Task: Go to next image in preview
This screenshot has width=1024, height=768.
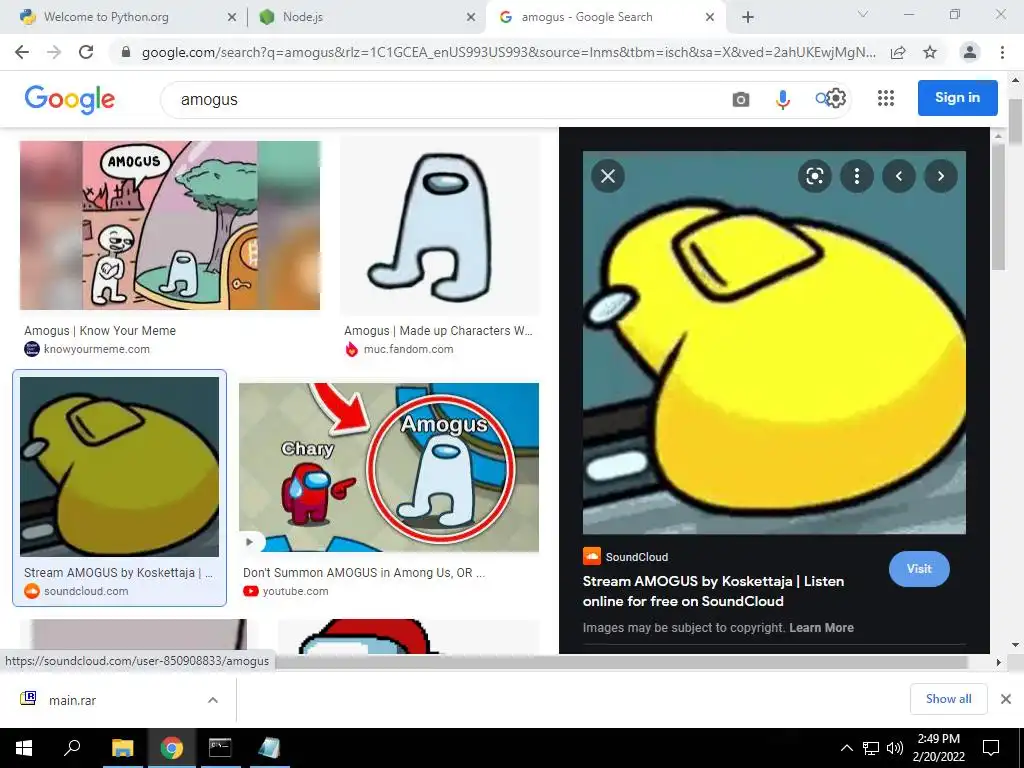Action: point(941,176)
